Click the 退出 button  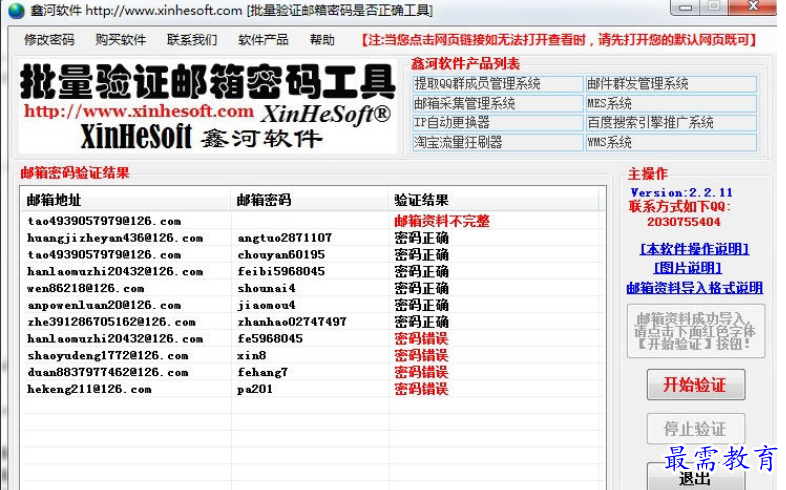(x=696, y=477)
